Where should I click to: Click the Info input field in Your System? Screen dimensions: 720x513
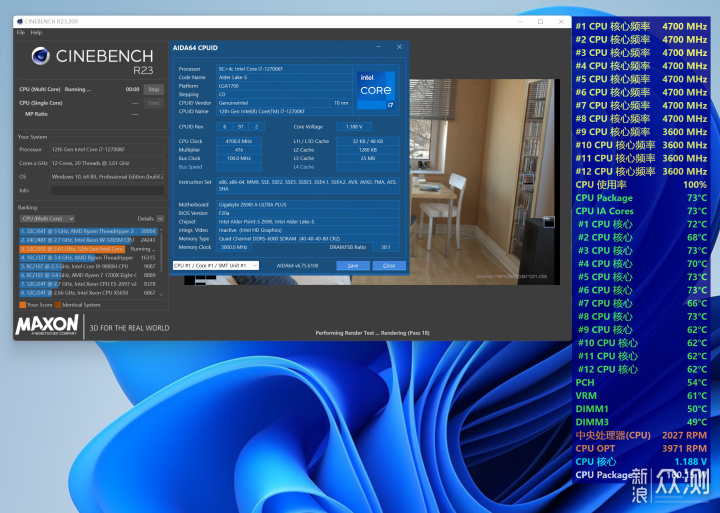pos(107,191)
